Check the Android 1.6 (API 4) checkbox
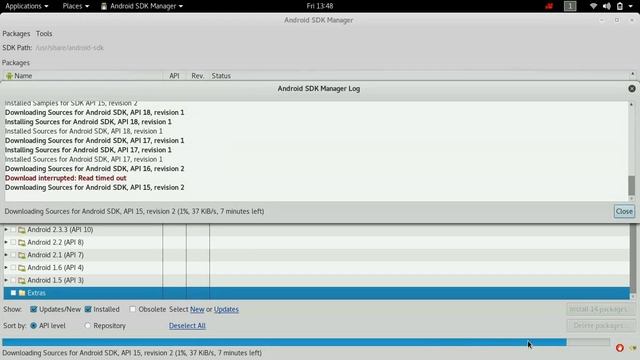The image size is (640, 360). coord(13,268)
